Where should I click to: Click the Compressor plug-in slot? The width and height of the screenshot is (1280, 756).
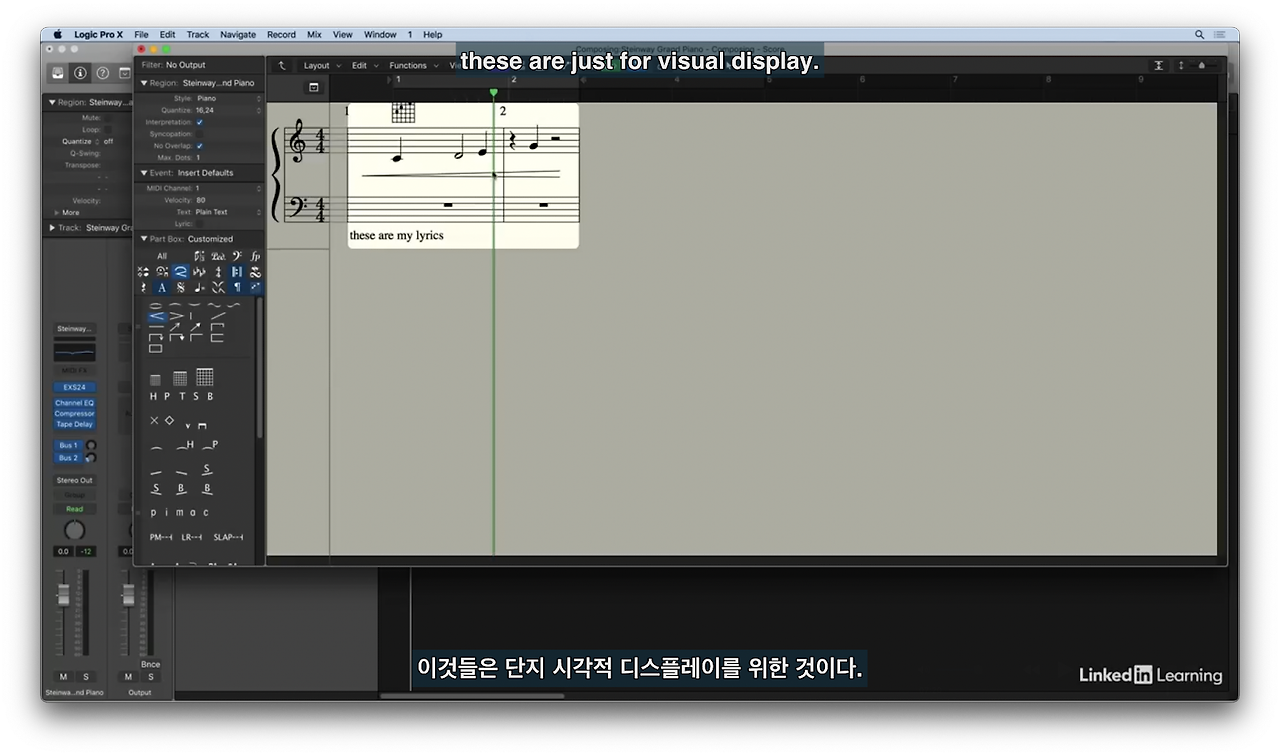tap(75, 414)
